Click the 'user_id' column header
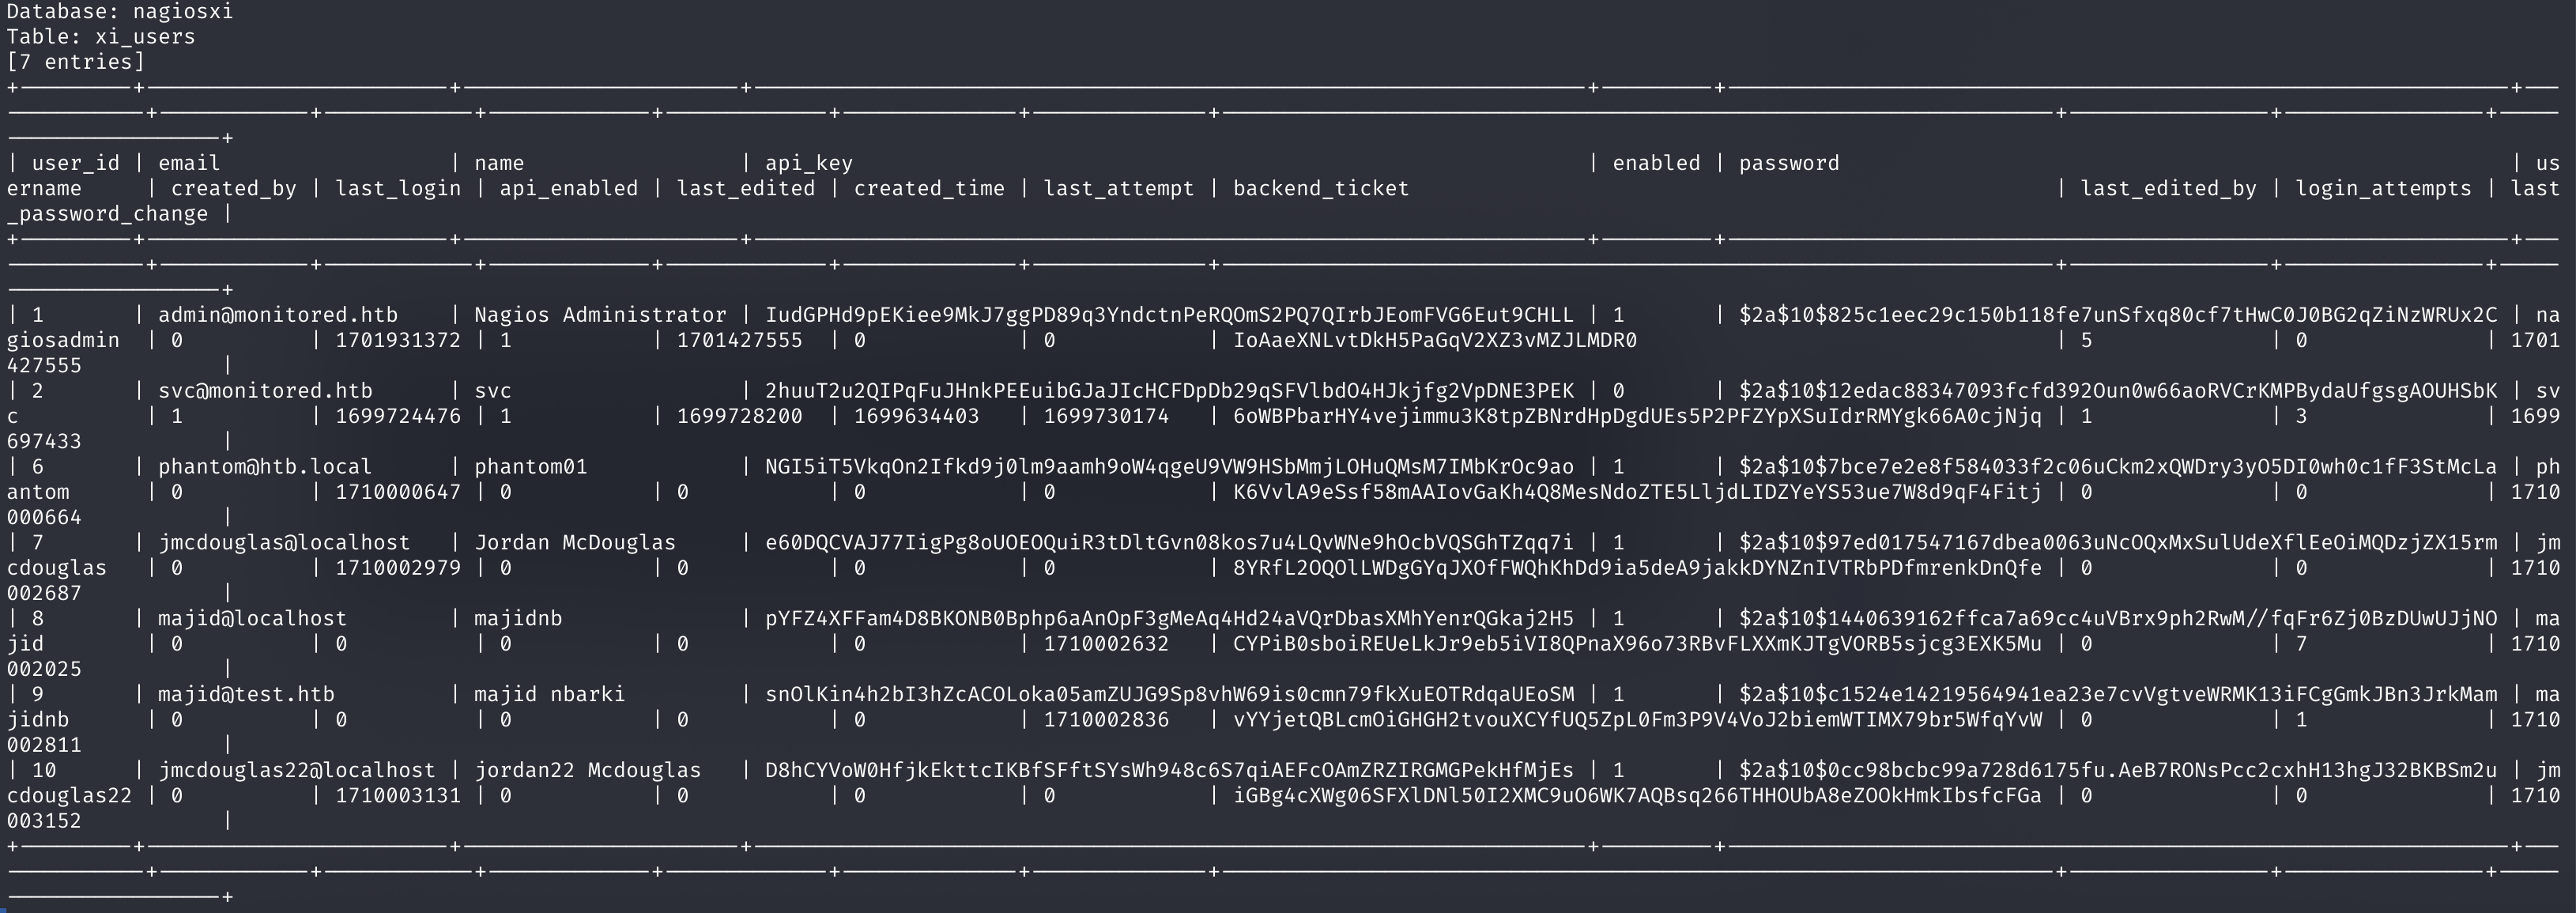The width and height of the screenshot is (2576, 913). (x=76, y=163)
